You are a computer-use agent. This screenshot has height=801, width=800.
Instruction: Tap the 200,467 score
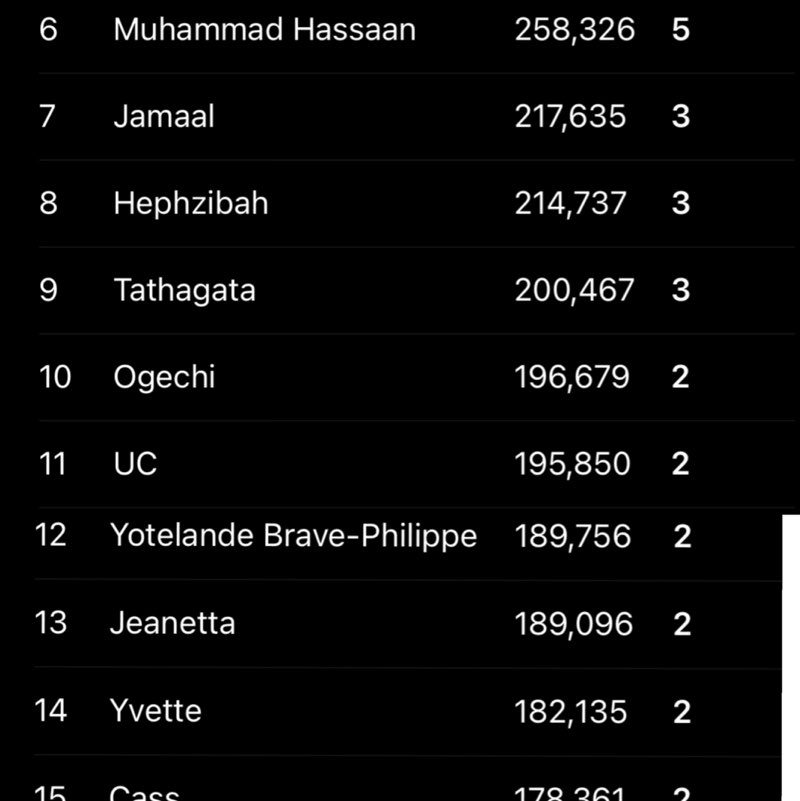click(574, 291)
